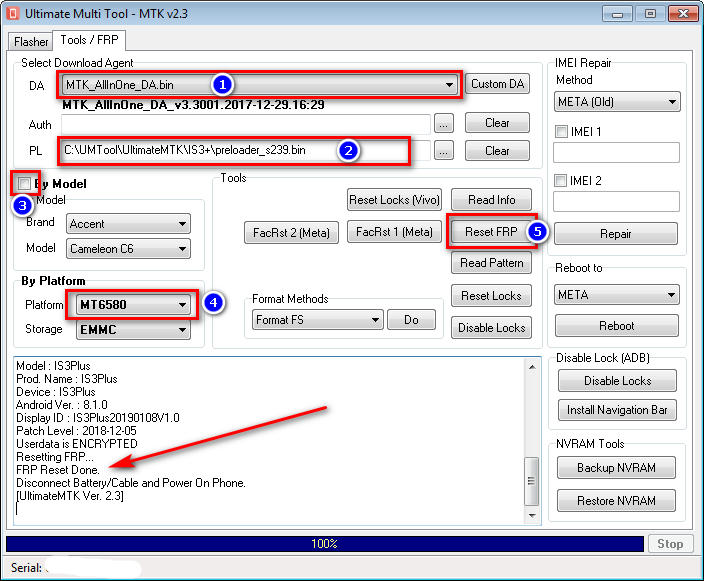The image size is (704, 581).
Task: Maximize the Ultimate Multi Tool window
Action: pyautogui.click(x=650, y=14)
